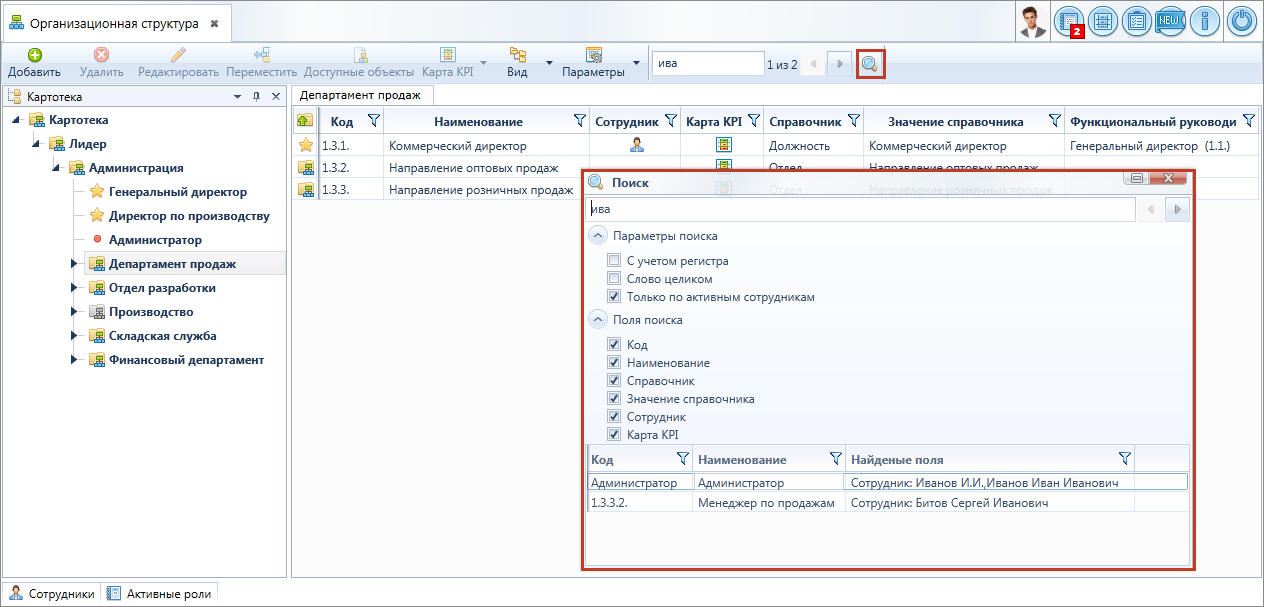Viewport: 1264px width, 607px height.
Task: Expand the Департамент продаж tree node
Action: coord(74,264)
